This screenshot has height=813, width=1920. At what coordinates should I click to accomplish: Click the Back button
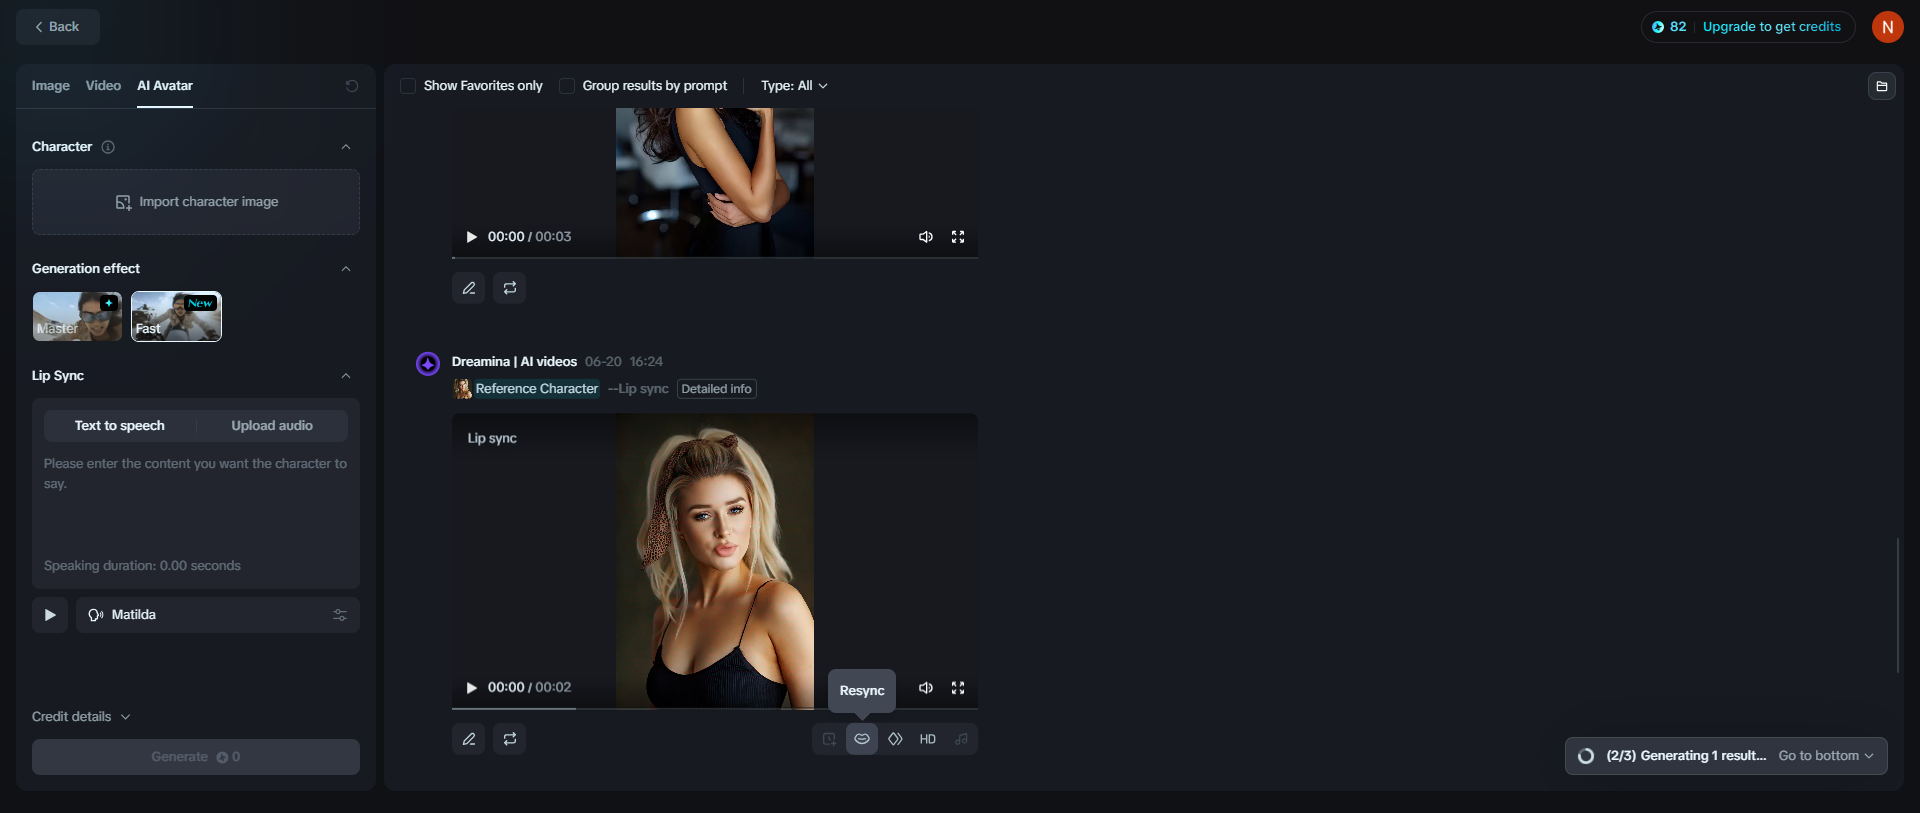[x=58, y=27]
